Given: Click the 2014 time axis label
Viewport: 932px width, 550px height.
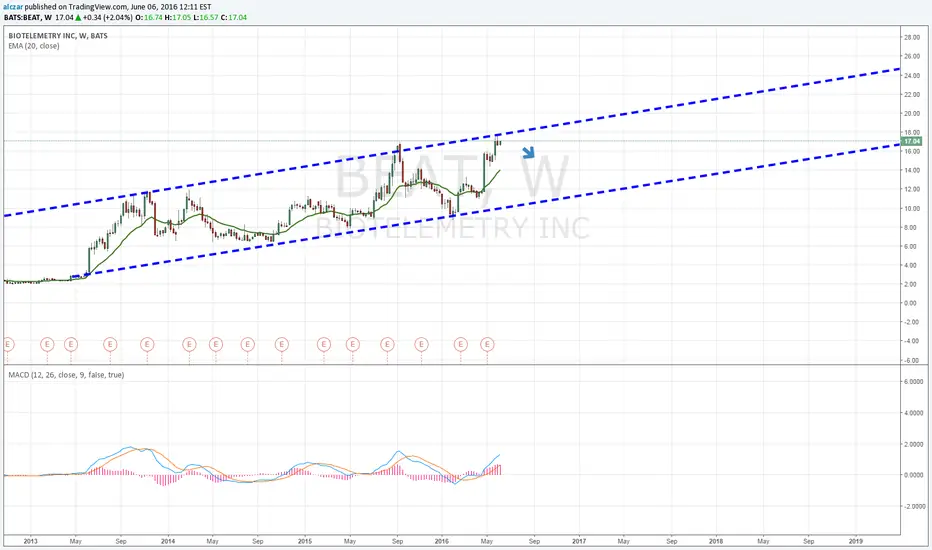Looking at the screenshot, I should coord(168,541).
